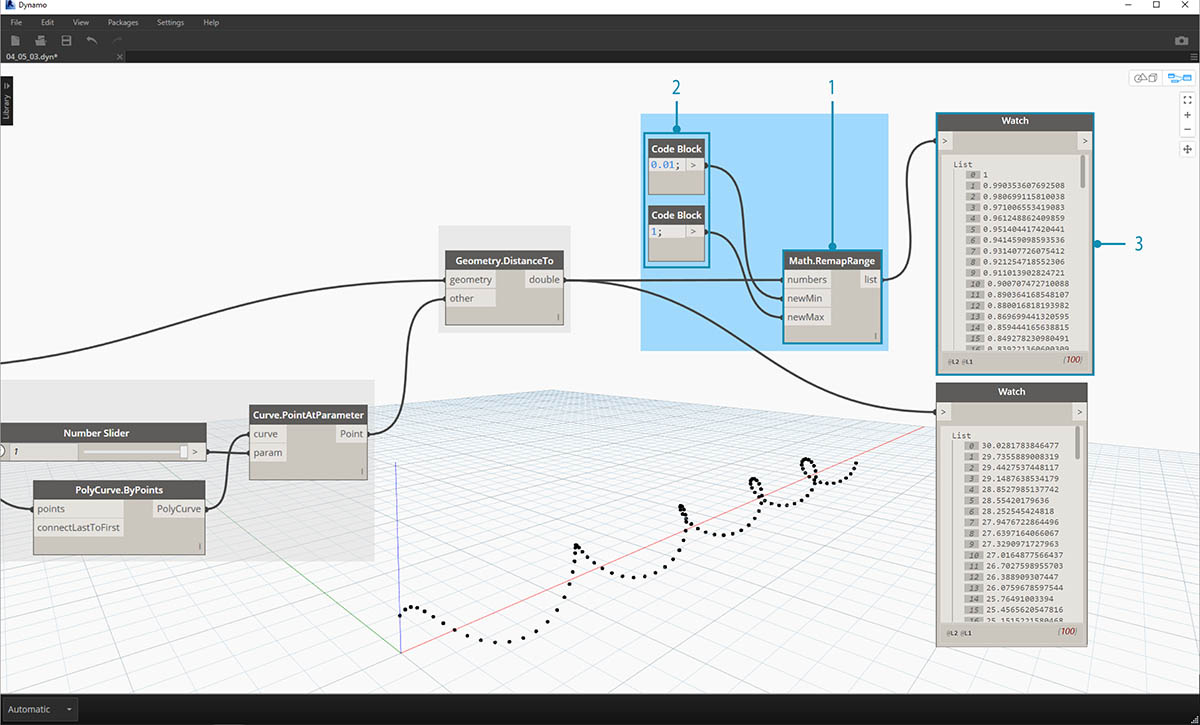Undo the last action via toolbar
Image resolution: width=1200 pixels, height=725 pixels.
pyautogui.click(x=92, y=40)
